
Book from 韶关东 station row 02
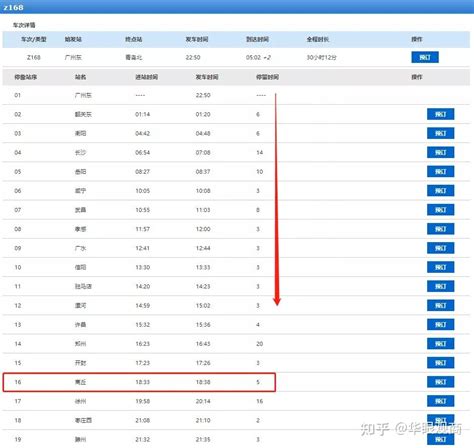[440, 114]
